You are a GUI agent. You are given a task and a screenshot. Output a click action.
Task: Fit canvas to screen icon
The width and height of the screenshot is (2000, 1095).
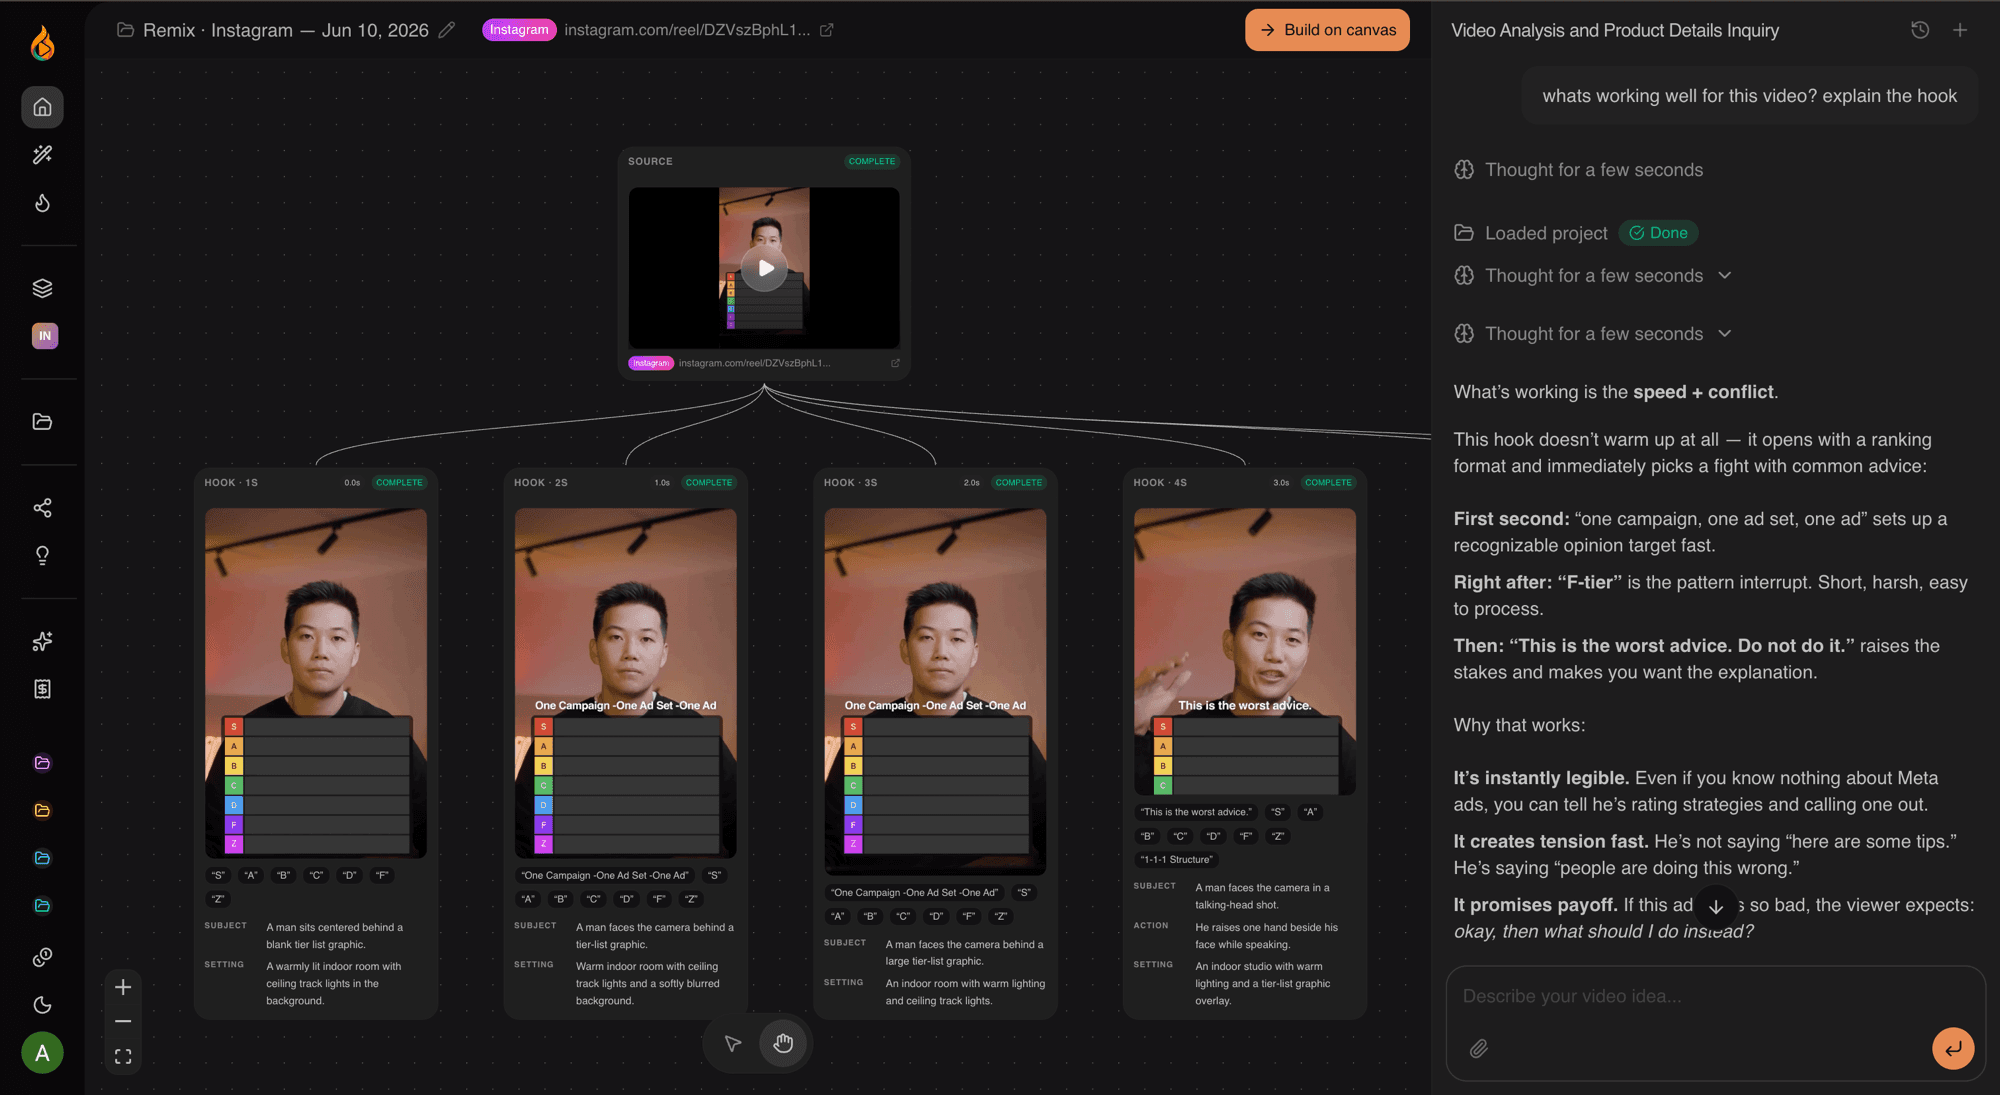point(123,1057)
